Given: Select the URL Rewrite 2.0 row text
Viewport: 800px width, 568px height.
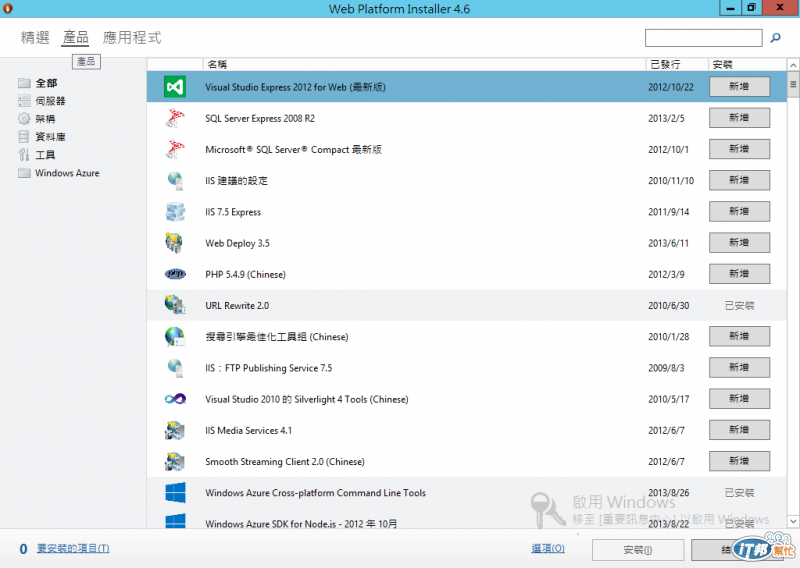Looking at the screenshot, I should click(x=237, y=306).
